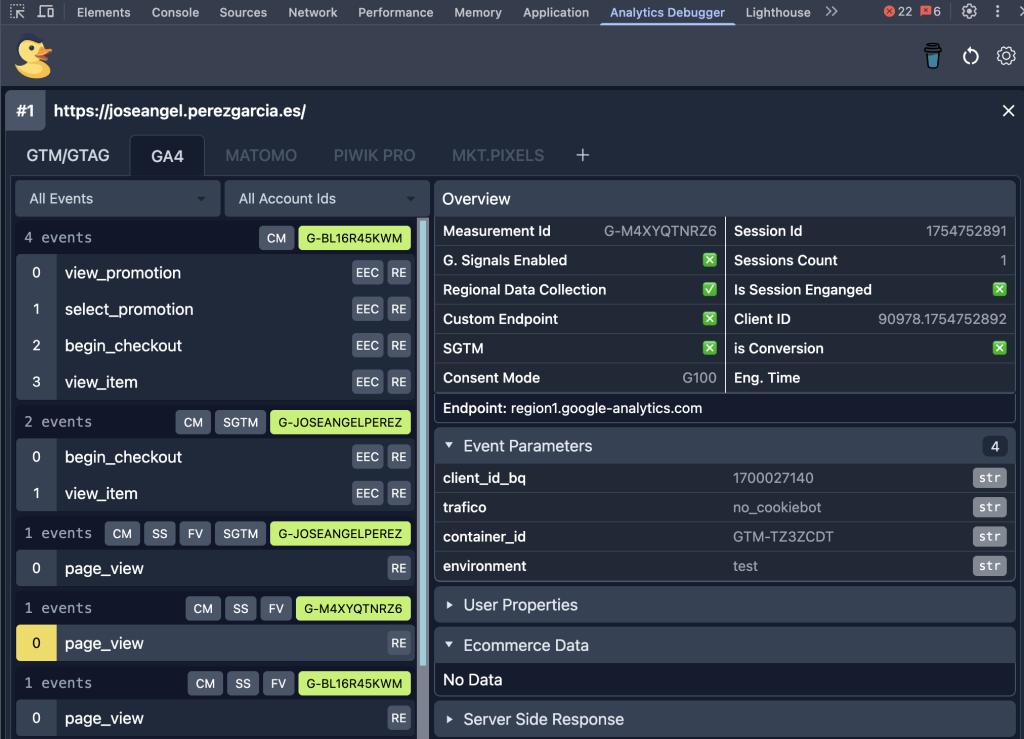This screenshot has height=739, width=1024.
Task: Toggle Custom Endpoint indicator
Action: click(x=710, y=319)
